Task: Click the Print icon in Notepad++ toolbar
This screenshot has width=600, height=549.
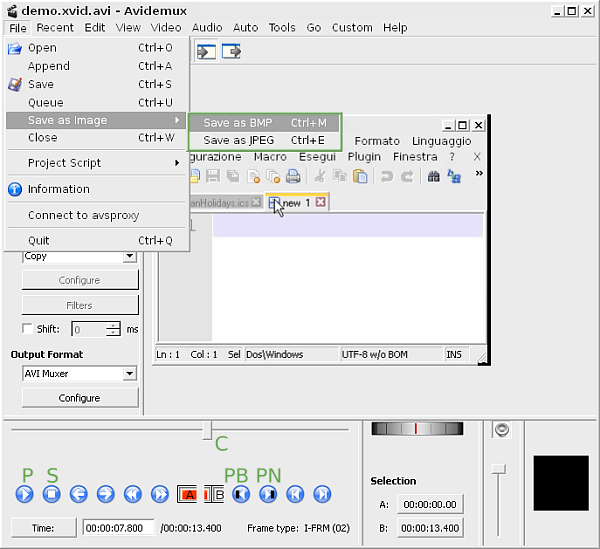Action: coord(293,176)
